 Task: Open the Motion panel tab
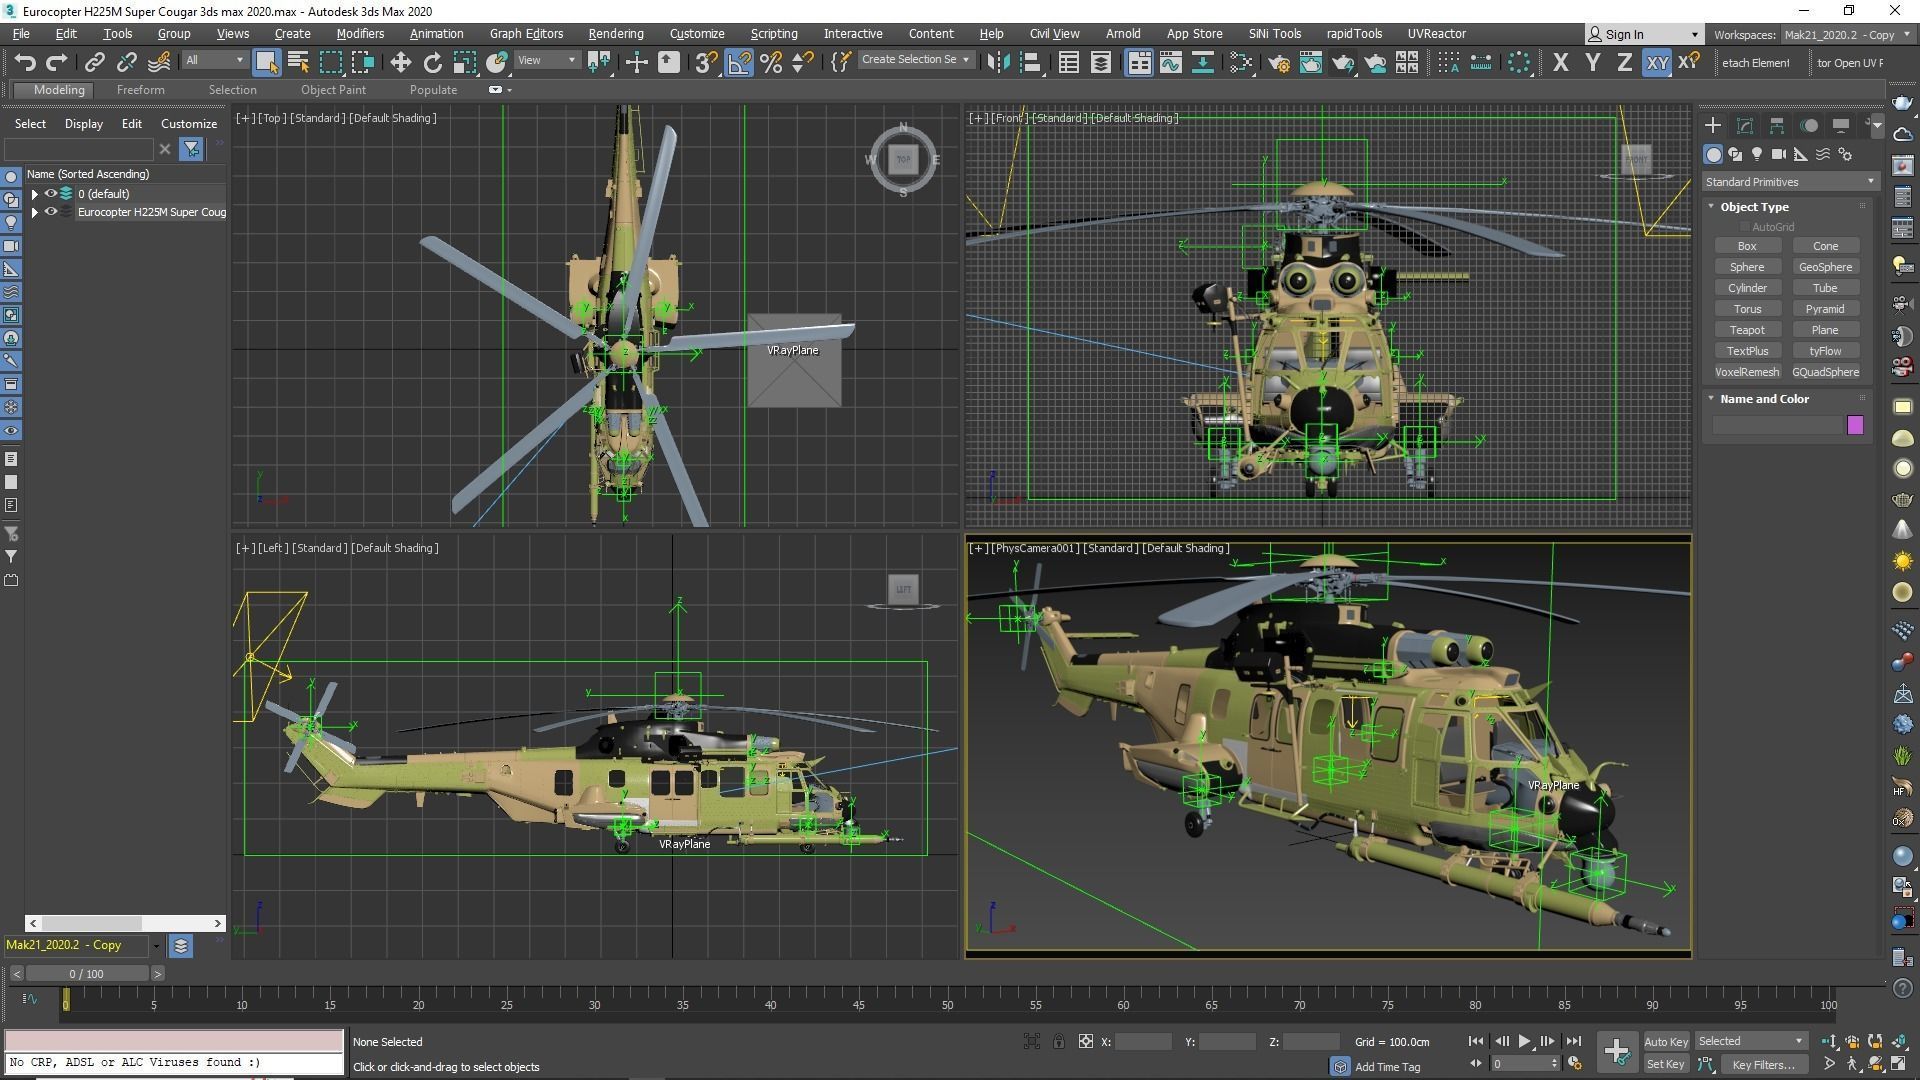(x=1809, y=125)
